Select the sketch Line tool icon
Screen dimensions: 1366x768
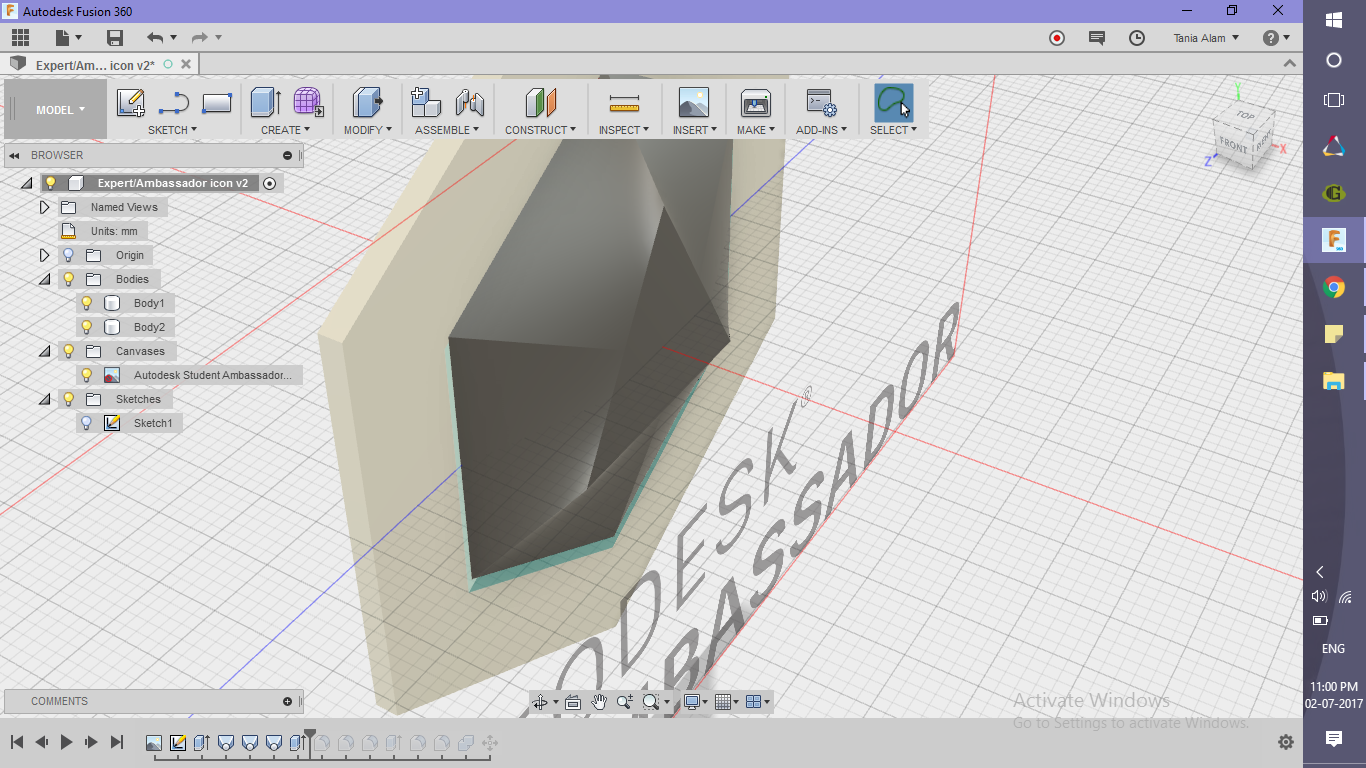[x=174, y=103]
